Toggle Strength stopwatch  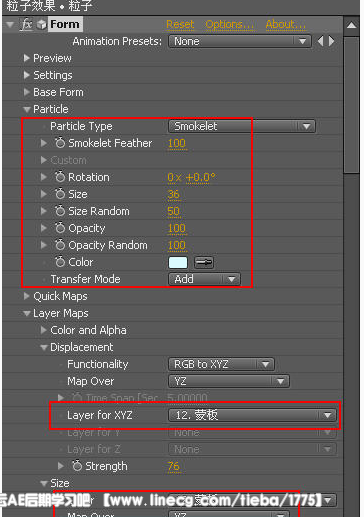[77, 466]
